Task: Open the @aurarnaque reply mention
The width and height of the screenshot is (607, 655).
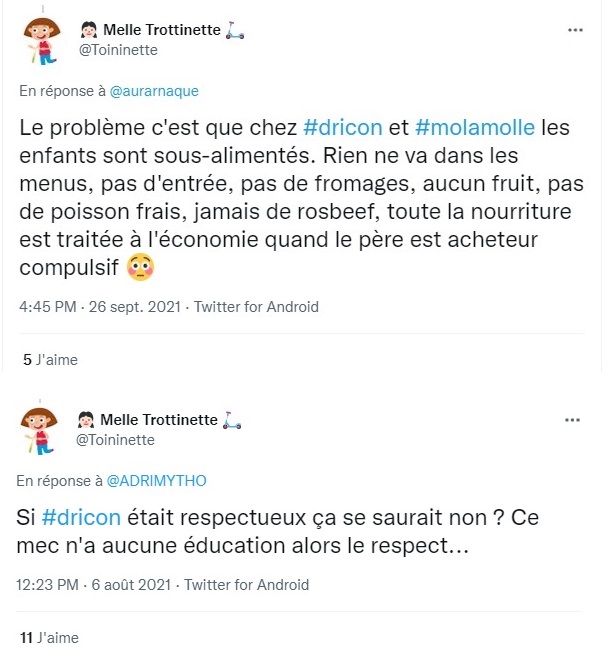Action: [x=153, y=90]
